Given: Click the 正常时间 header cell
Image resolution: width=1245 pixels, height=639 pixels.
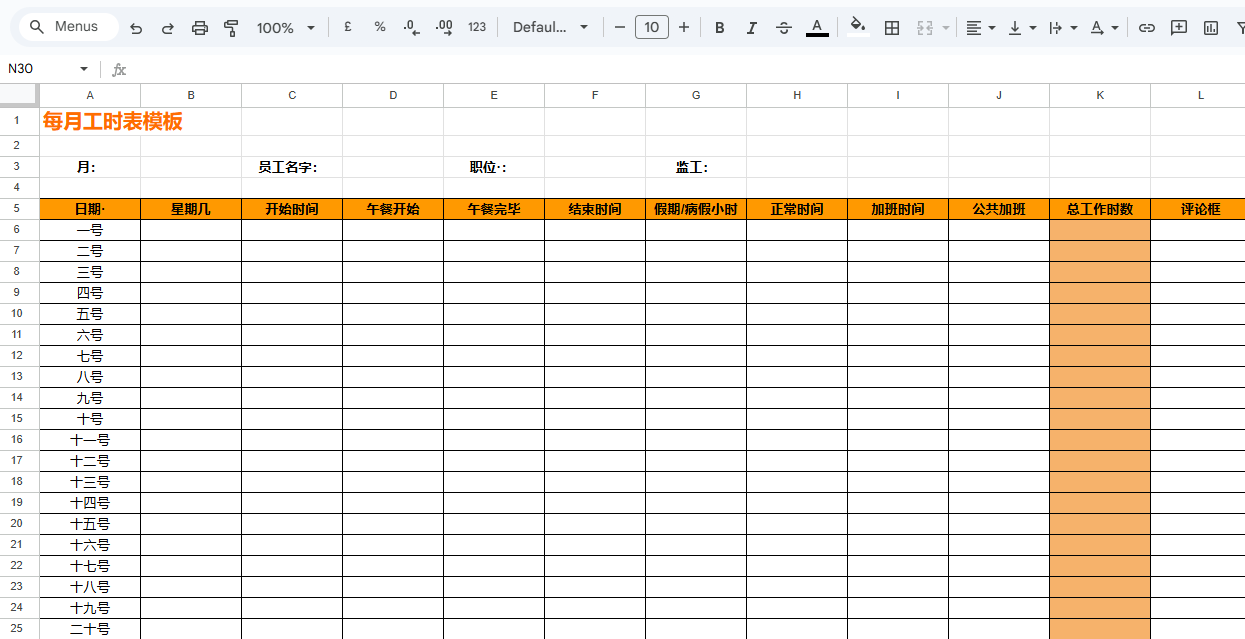Looking at the screenshot, I should [x=797, y=209].
